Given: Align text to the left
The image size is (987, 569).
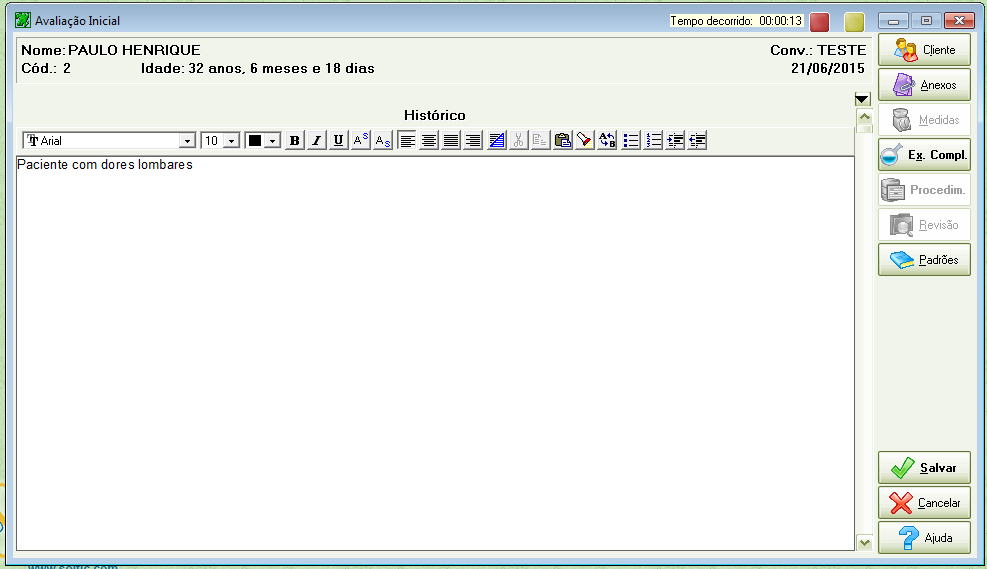Looking at the screenshot, I should pyautogui.click(x=407, y=141).
